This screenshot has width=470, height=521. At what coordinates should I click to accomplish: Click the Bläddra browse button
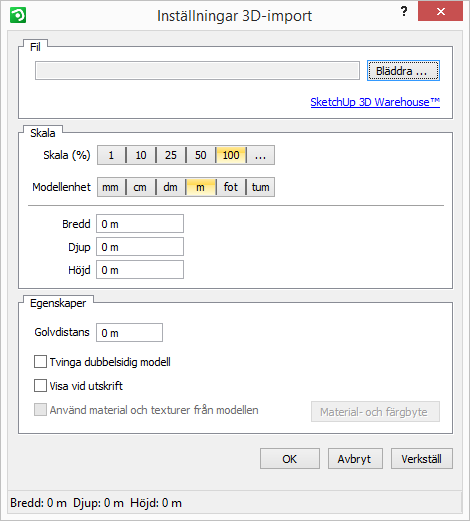(403, 71)
